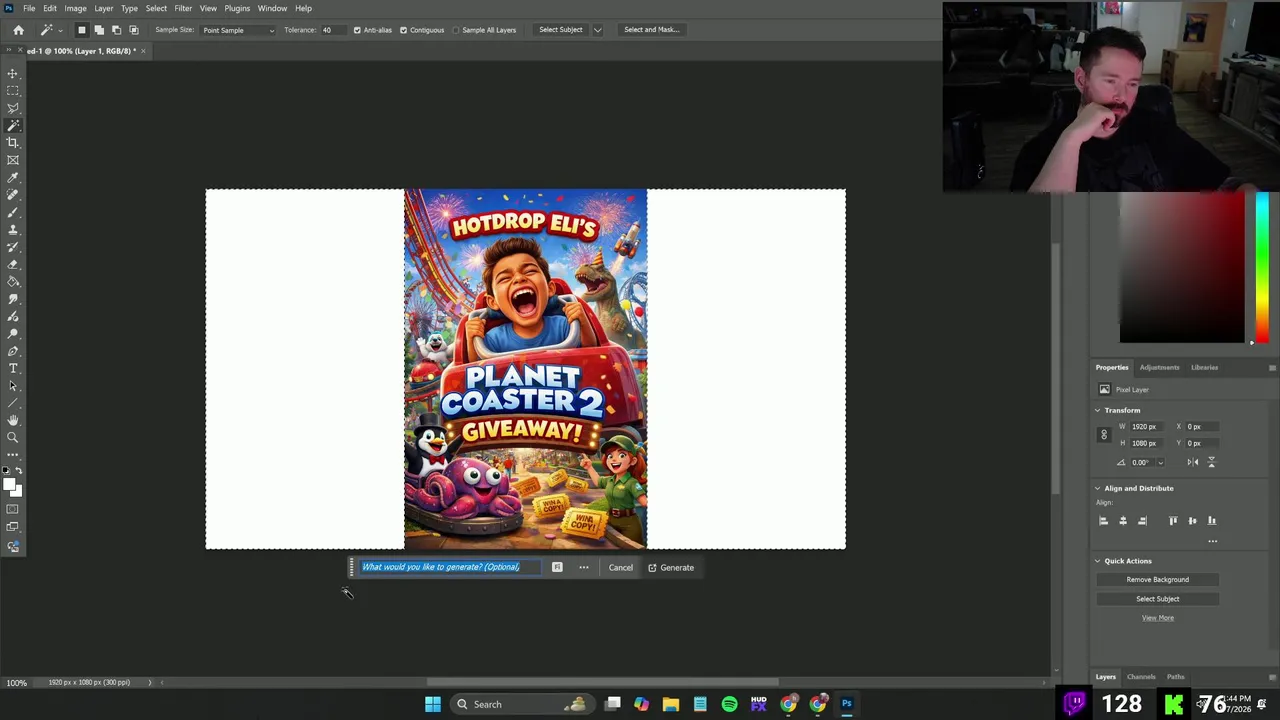Enable Sample All Layers checkbox
This screenshot has width=1280, height=720.
457,30
